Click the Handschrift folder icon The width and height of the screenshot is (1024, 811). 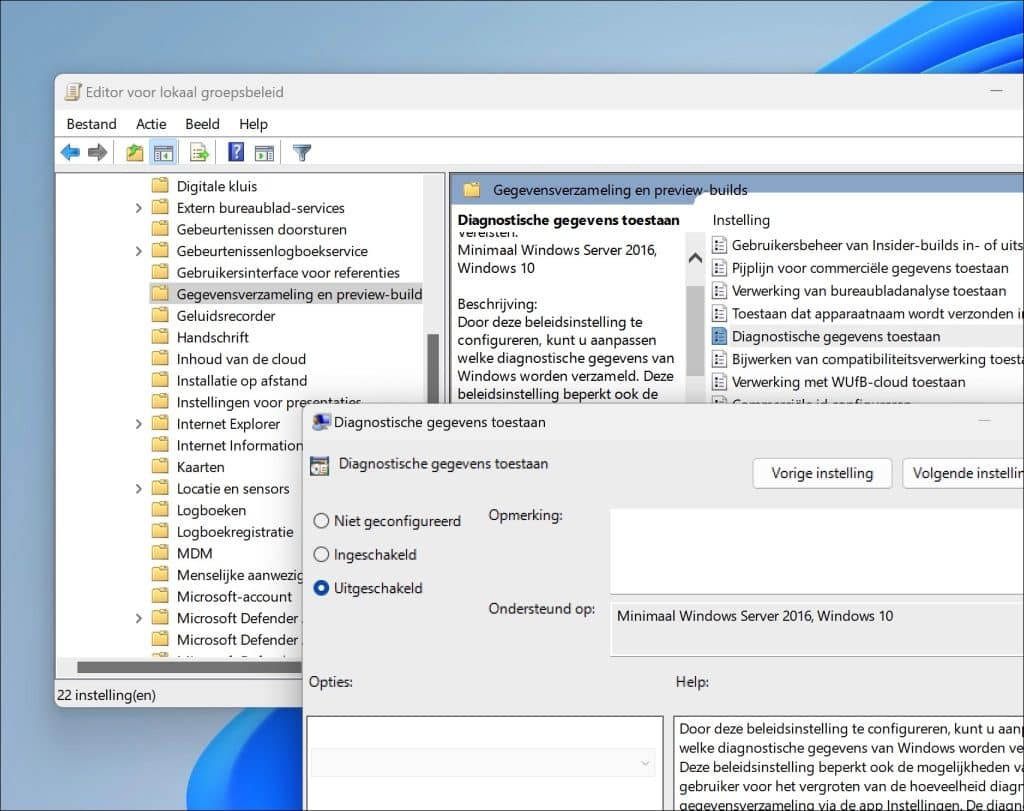(160, 337)
